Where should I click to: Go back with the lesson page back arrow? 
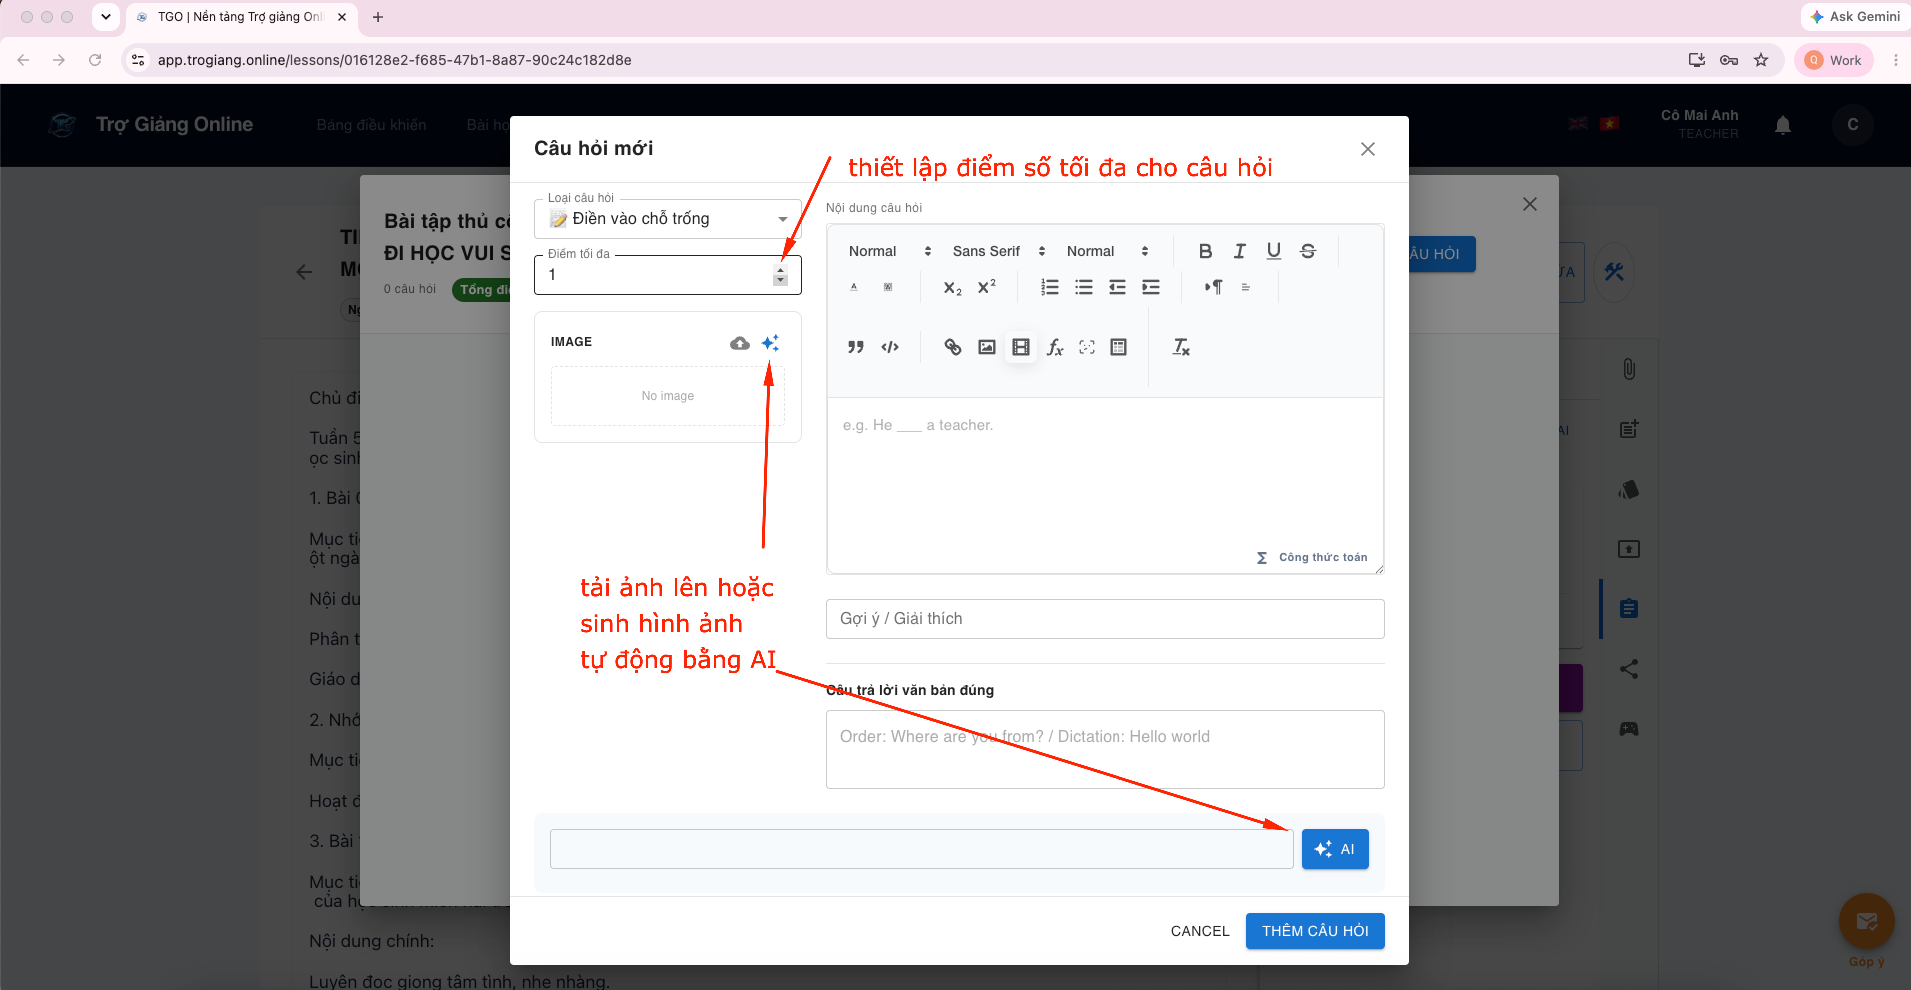tap(305, 272)
